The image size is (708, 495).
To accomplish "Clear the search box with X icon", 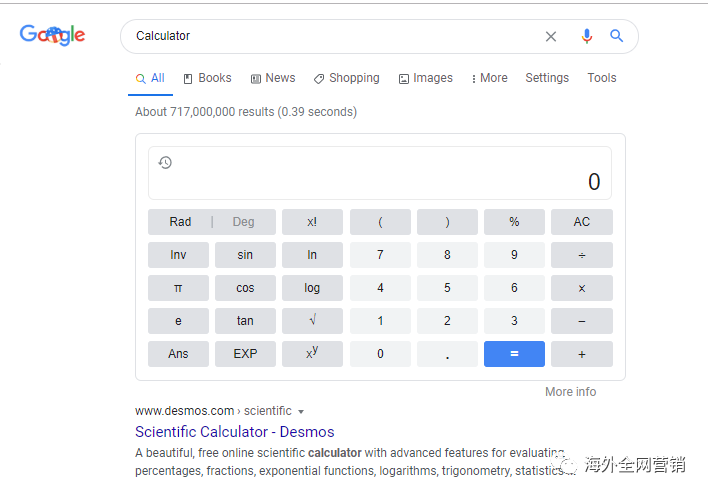I will [551, 36].
